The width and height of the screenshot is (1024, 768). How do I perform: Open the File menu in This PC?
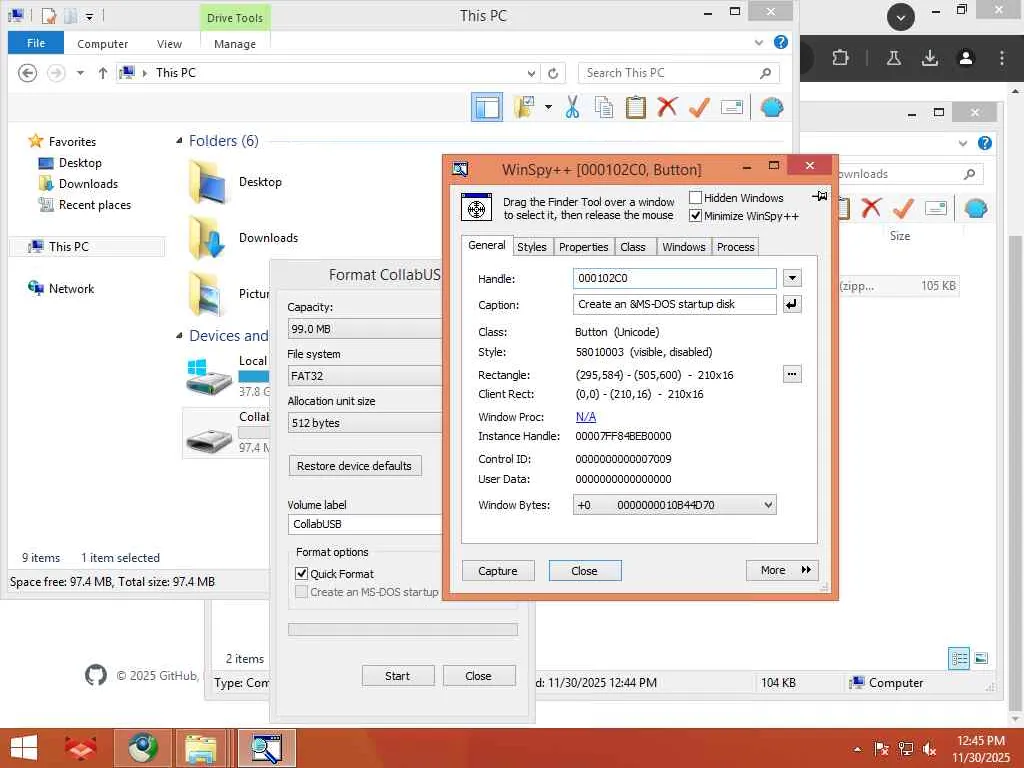click(x=36, y=43)
